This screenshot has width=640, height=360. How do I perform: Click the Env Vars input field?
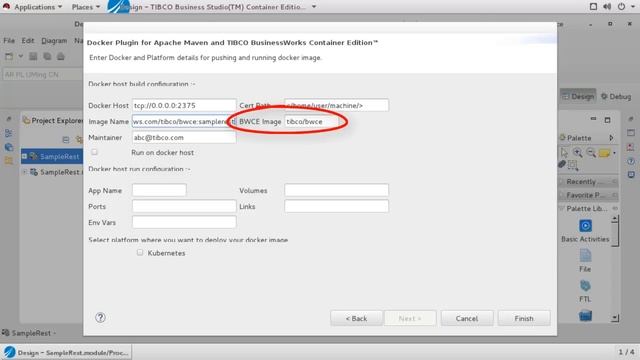[x=184, y=222]
